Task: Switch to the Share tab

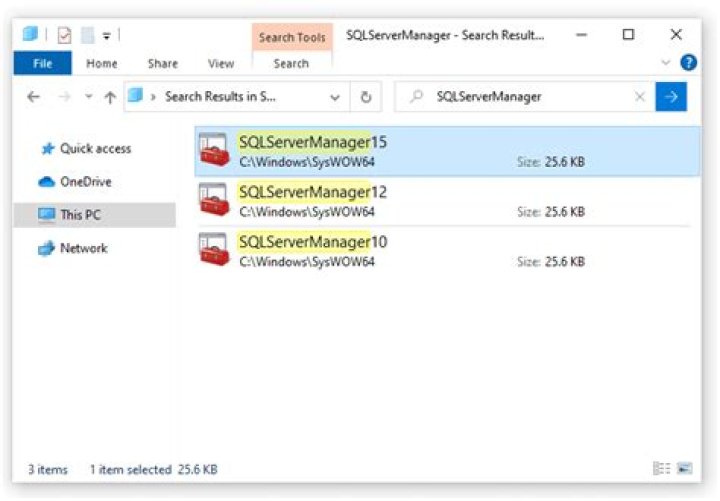Action: [x=163, y=63]
